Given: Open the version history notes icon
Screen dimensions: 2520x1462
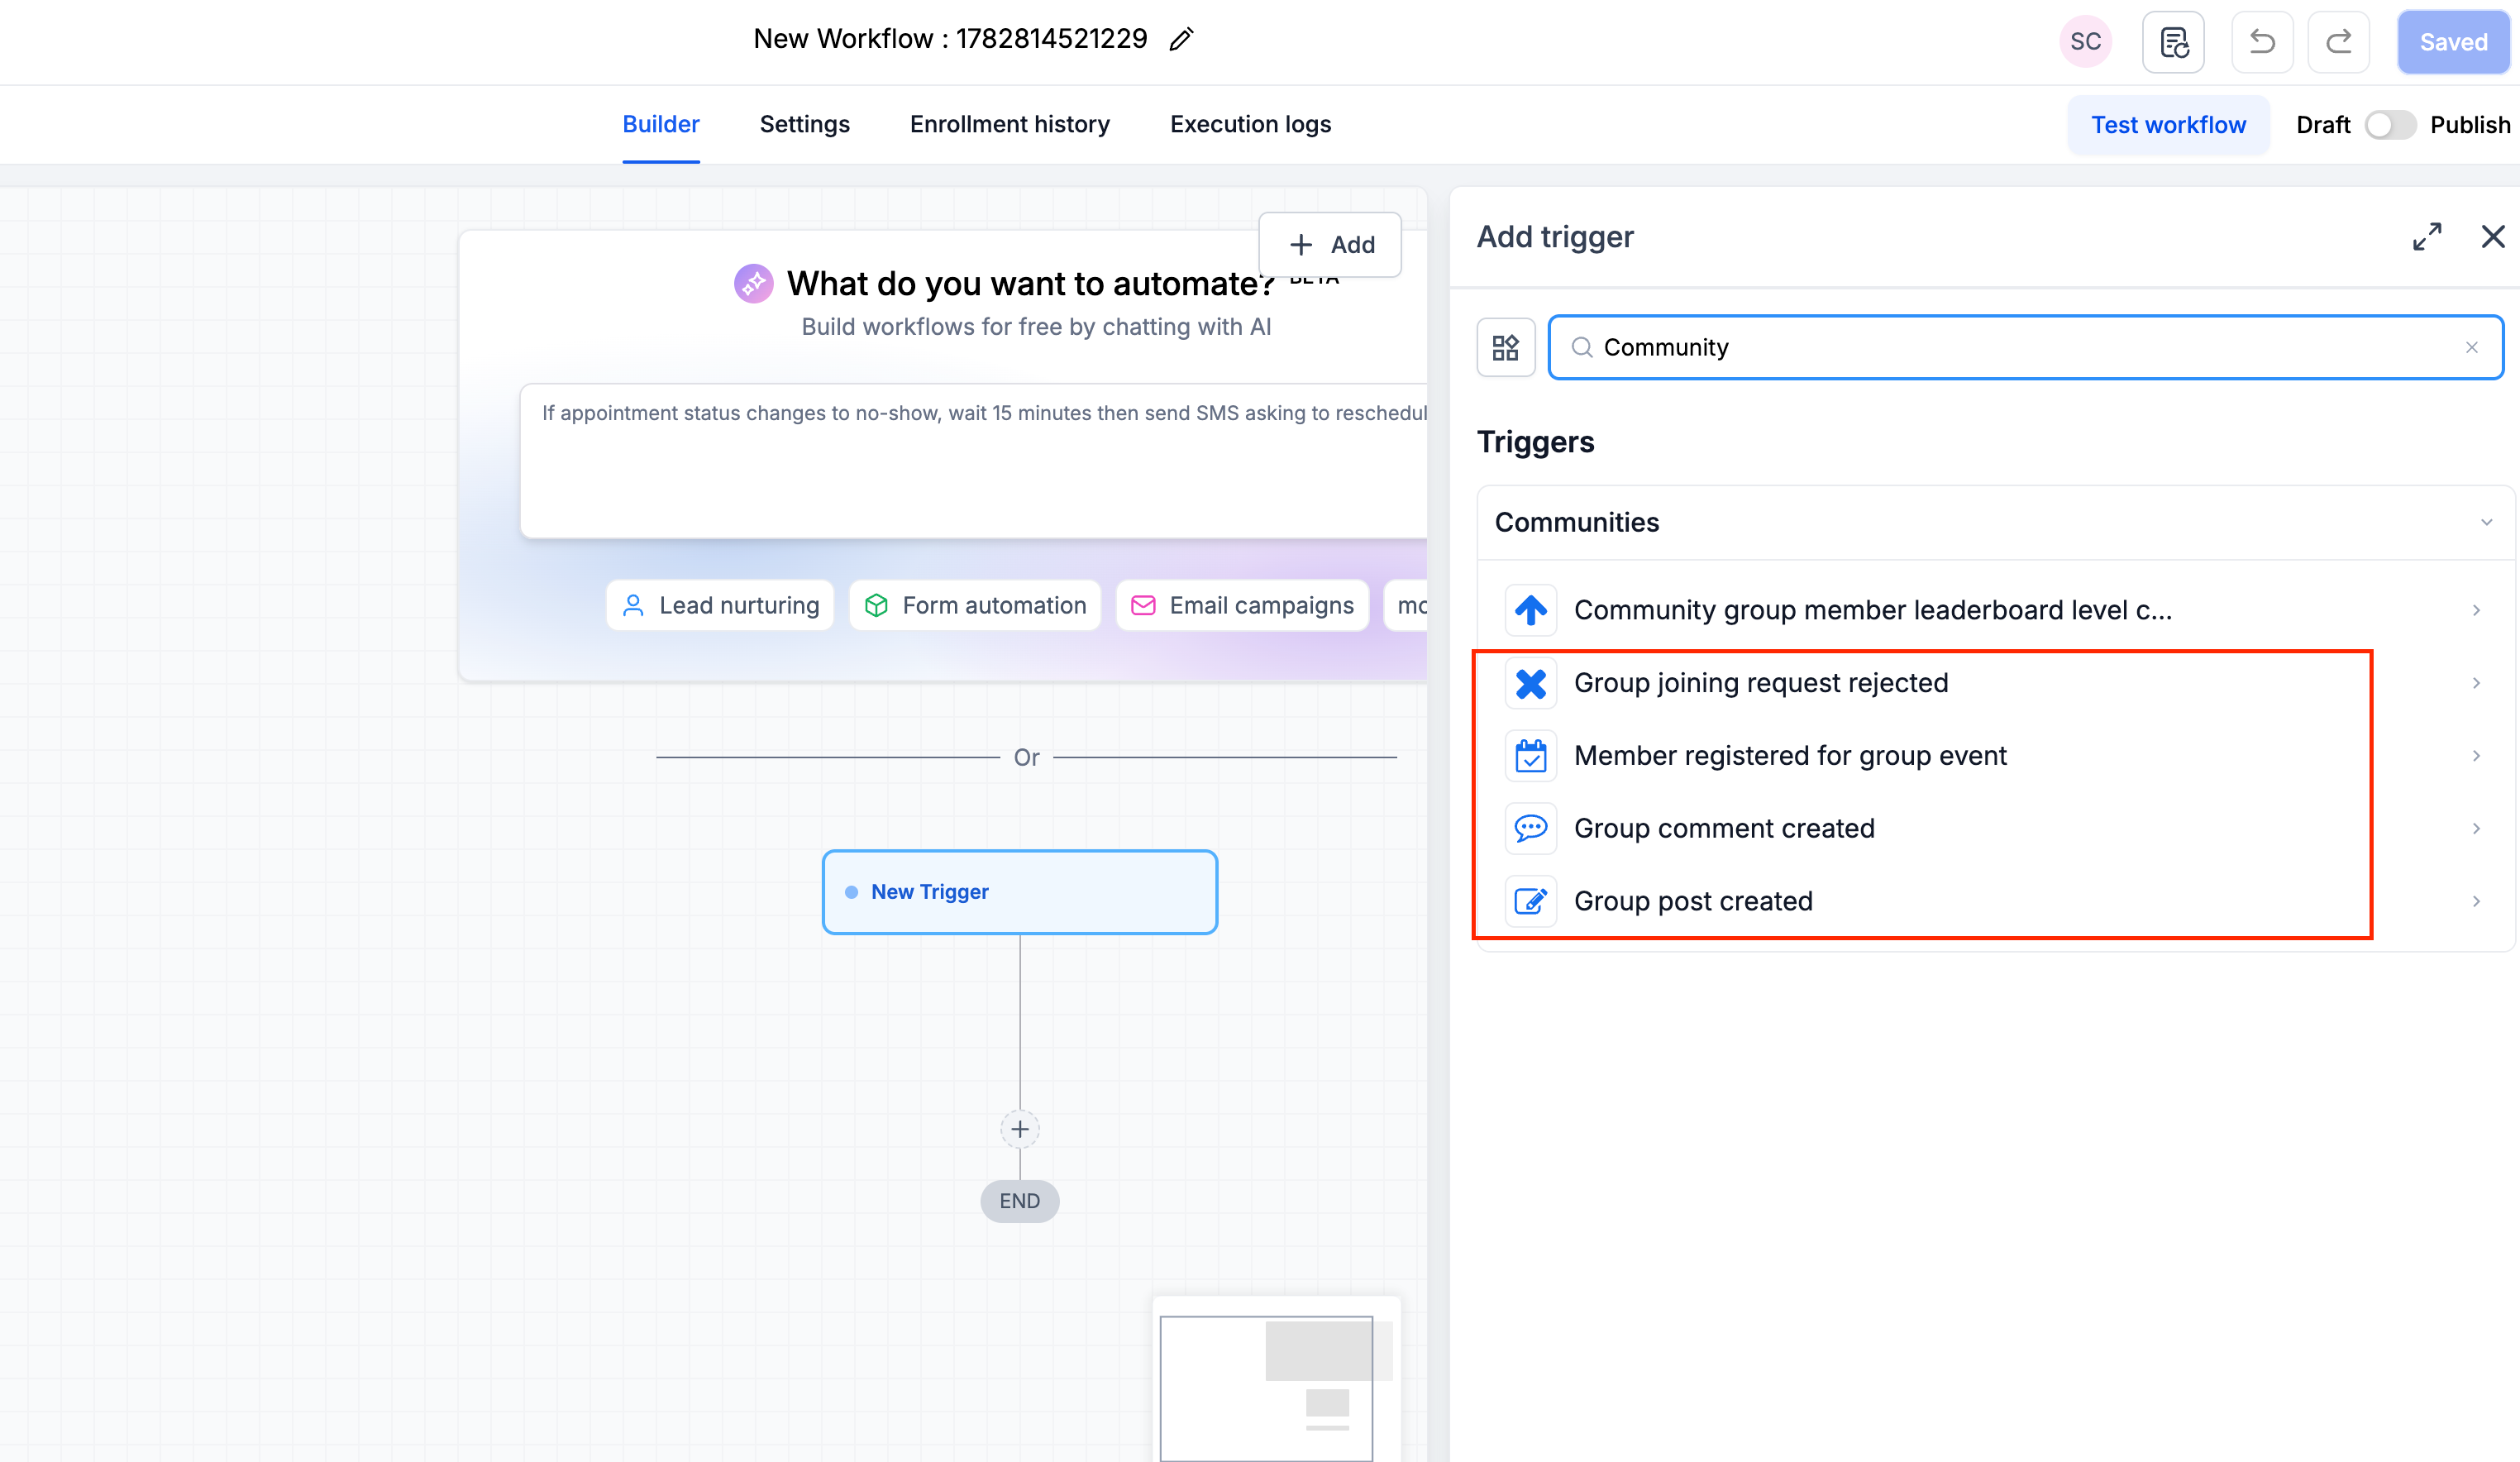Looking at the screenshot, I should pos(2173,42).
